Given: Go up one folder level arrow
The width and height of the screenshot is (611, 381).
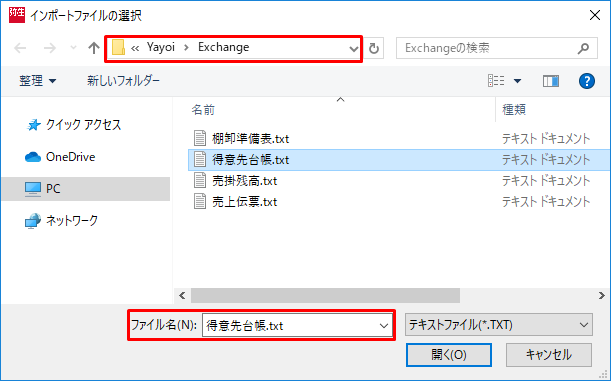Looking at the screenshot, I should [94, 48].
